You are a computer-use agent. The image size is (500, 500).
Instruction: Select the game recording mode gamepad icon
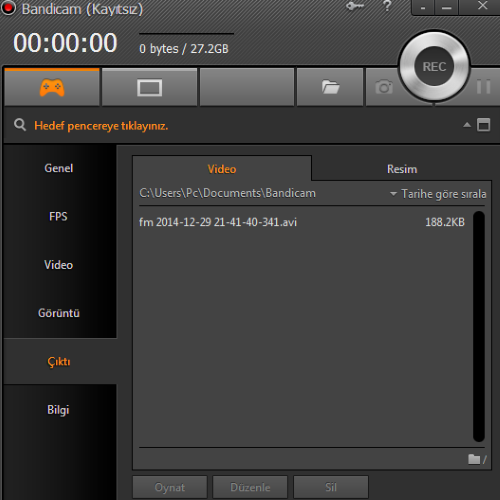tap(52, 88)
